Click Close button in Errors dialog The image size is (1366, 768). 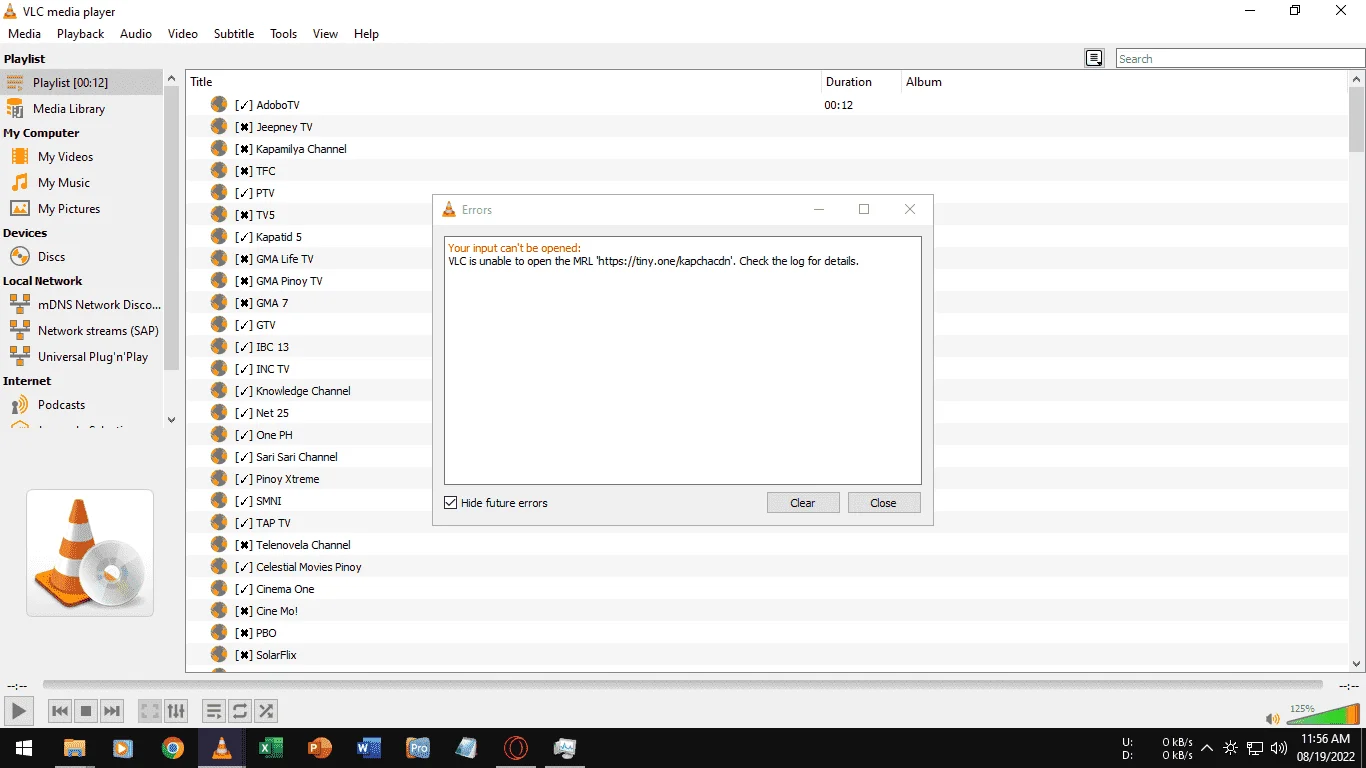[x=883, y=503]
